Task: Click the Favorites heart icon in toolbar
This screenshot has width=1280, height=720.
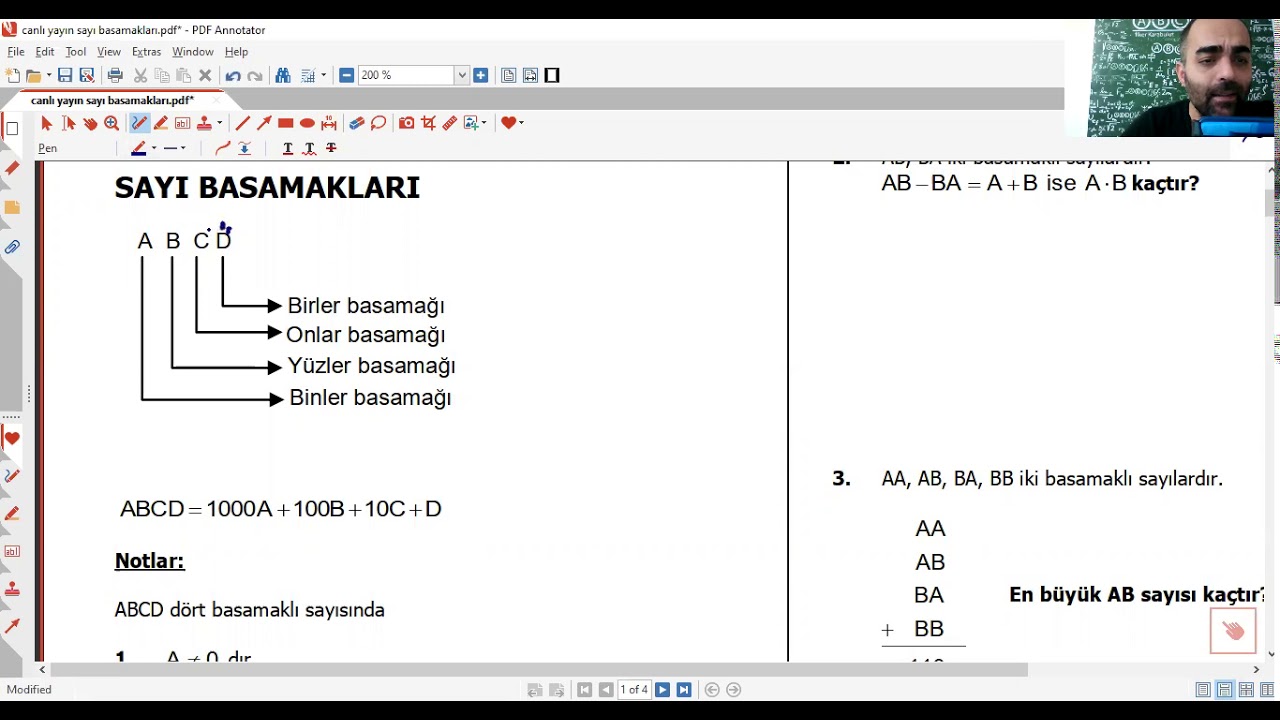Action: tap(508, 123)
